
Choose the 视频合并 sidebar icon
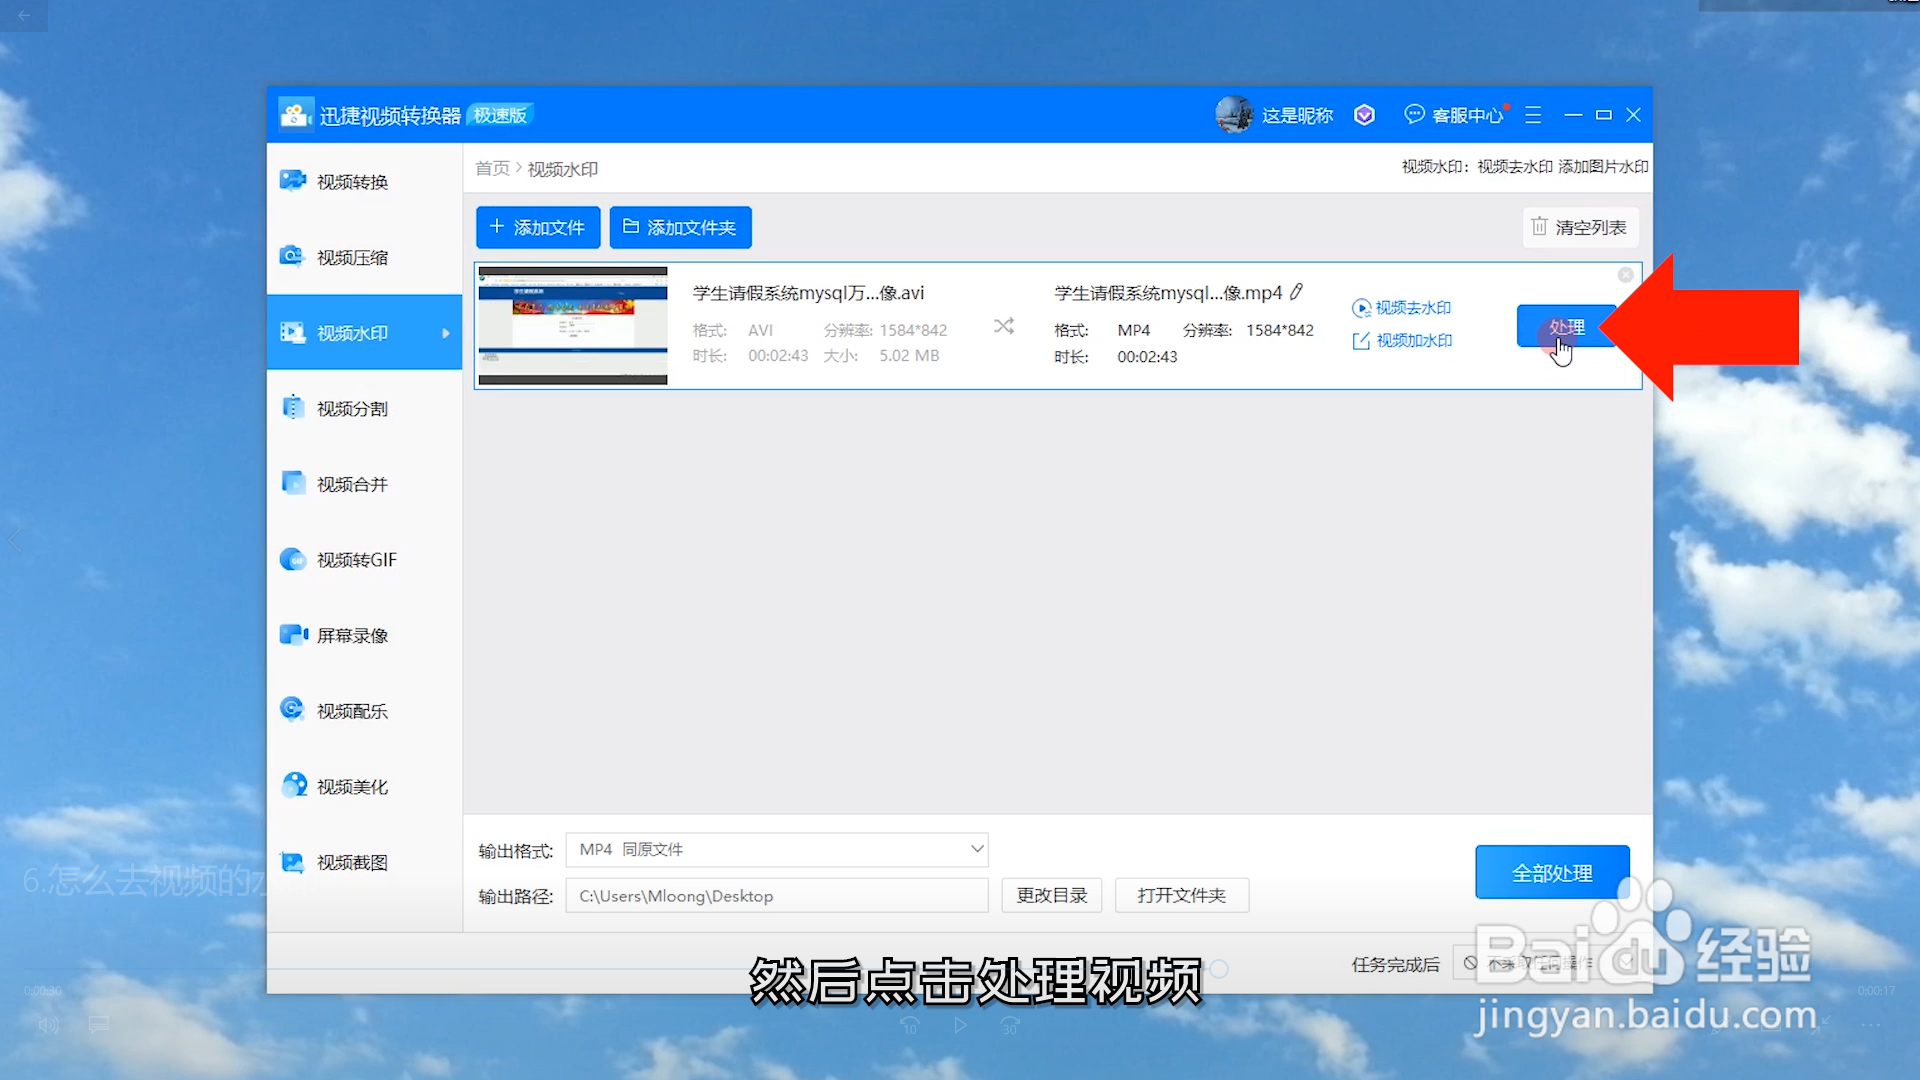point(292,484)
